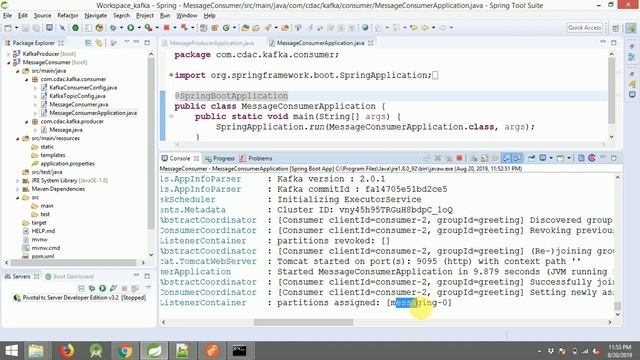Click the Open Perspective icon
This screenshot has height=360, width=640.
[x=616, y=28]
